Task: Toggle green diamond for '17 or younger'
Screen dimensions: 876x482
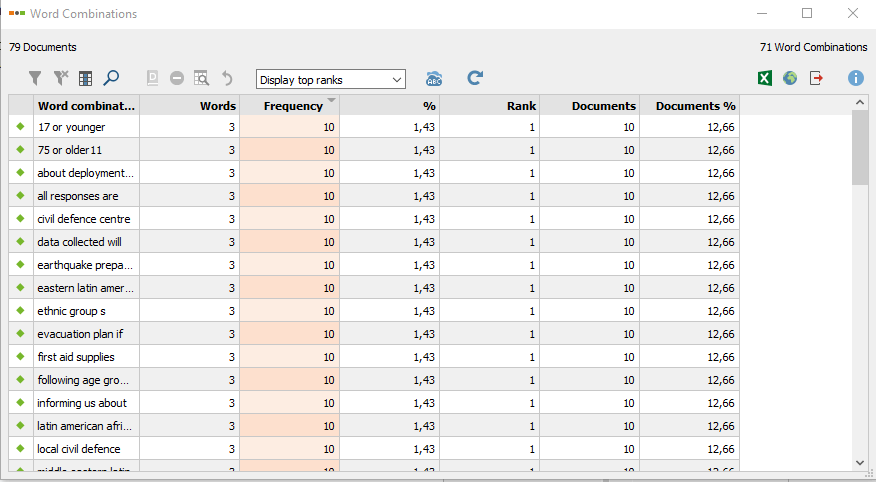Action: 21,127
